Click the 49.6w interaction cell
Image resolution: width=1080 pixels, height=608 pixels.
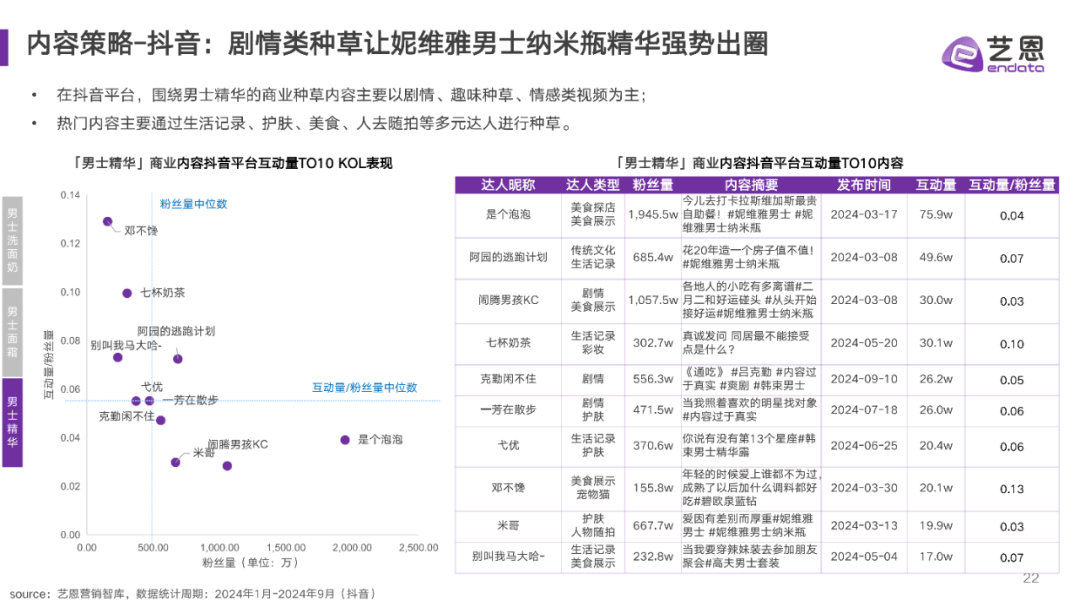[936, 258]
